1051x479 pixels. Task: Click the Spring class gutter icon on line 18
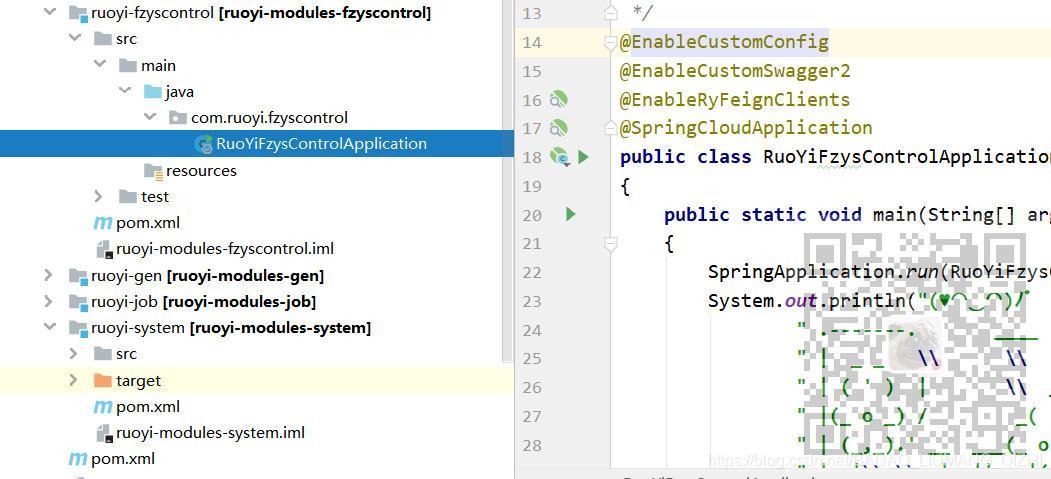559,157
